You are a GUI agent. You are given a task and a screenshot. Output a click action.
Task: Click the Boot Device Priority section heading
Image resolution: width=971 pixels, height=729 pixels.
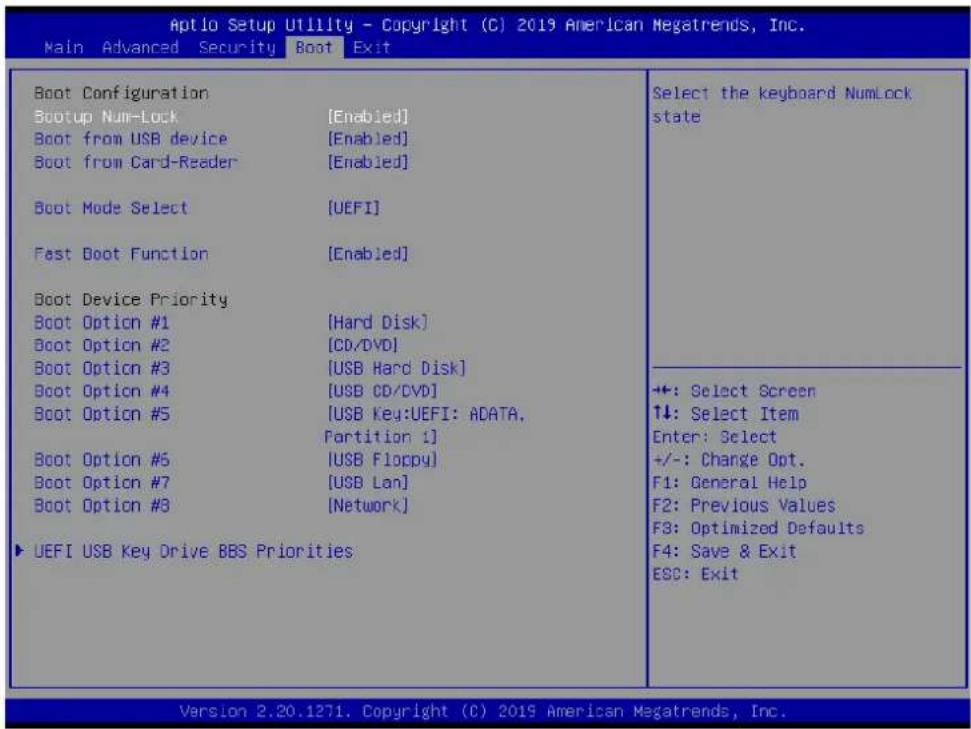pyautogui.click(x=131, y=299)
